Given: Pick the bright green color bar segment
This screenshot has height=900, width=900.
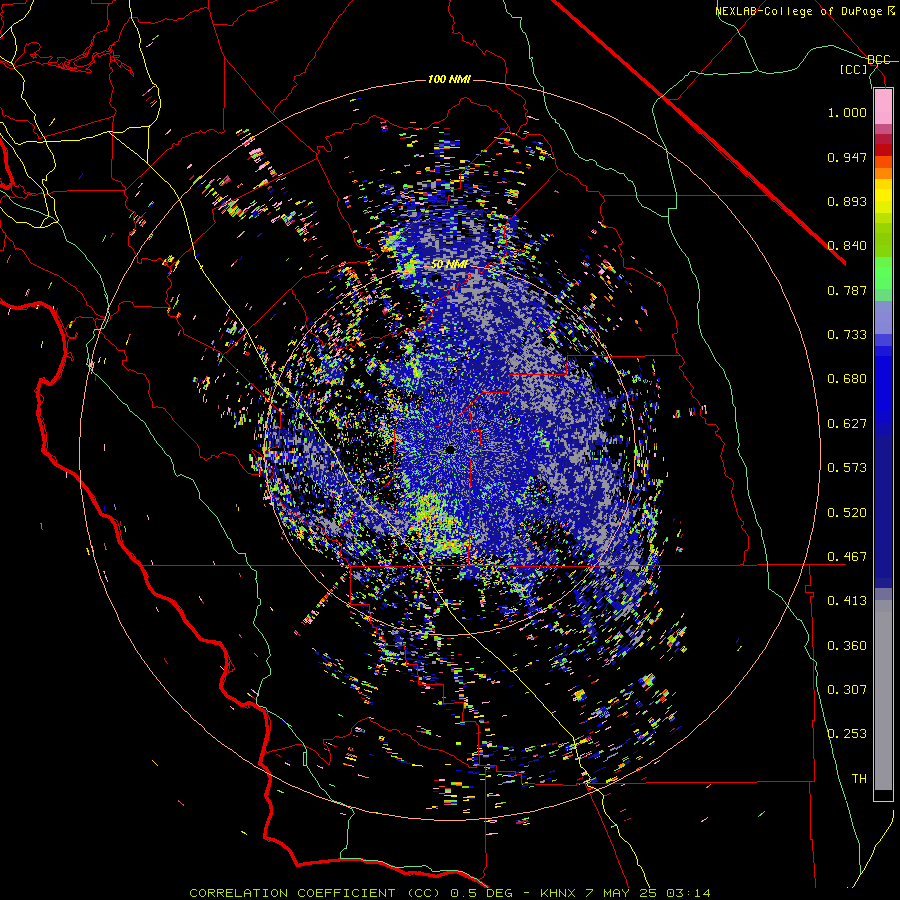Looking at the screenshot, I should click(883, 273).
